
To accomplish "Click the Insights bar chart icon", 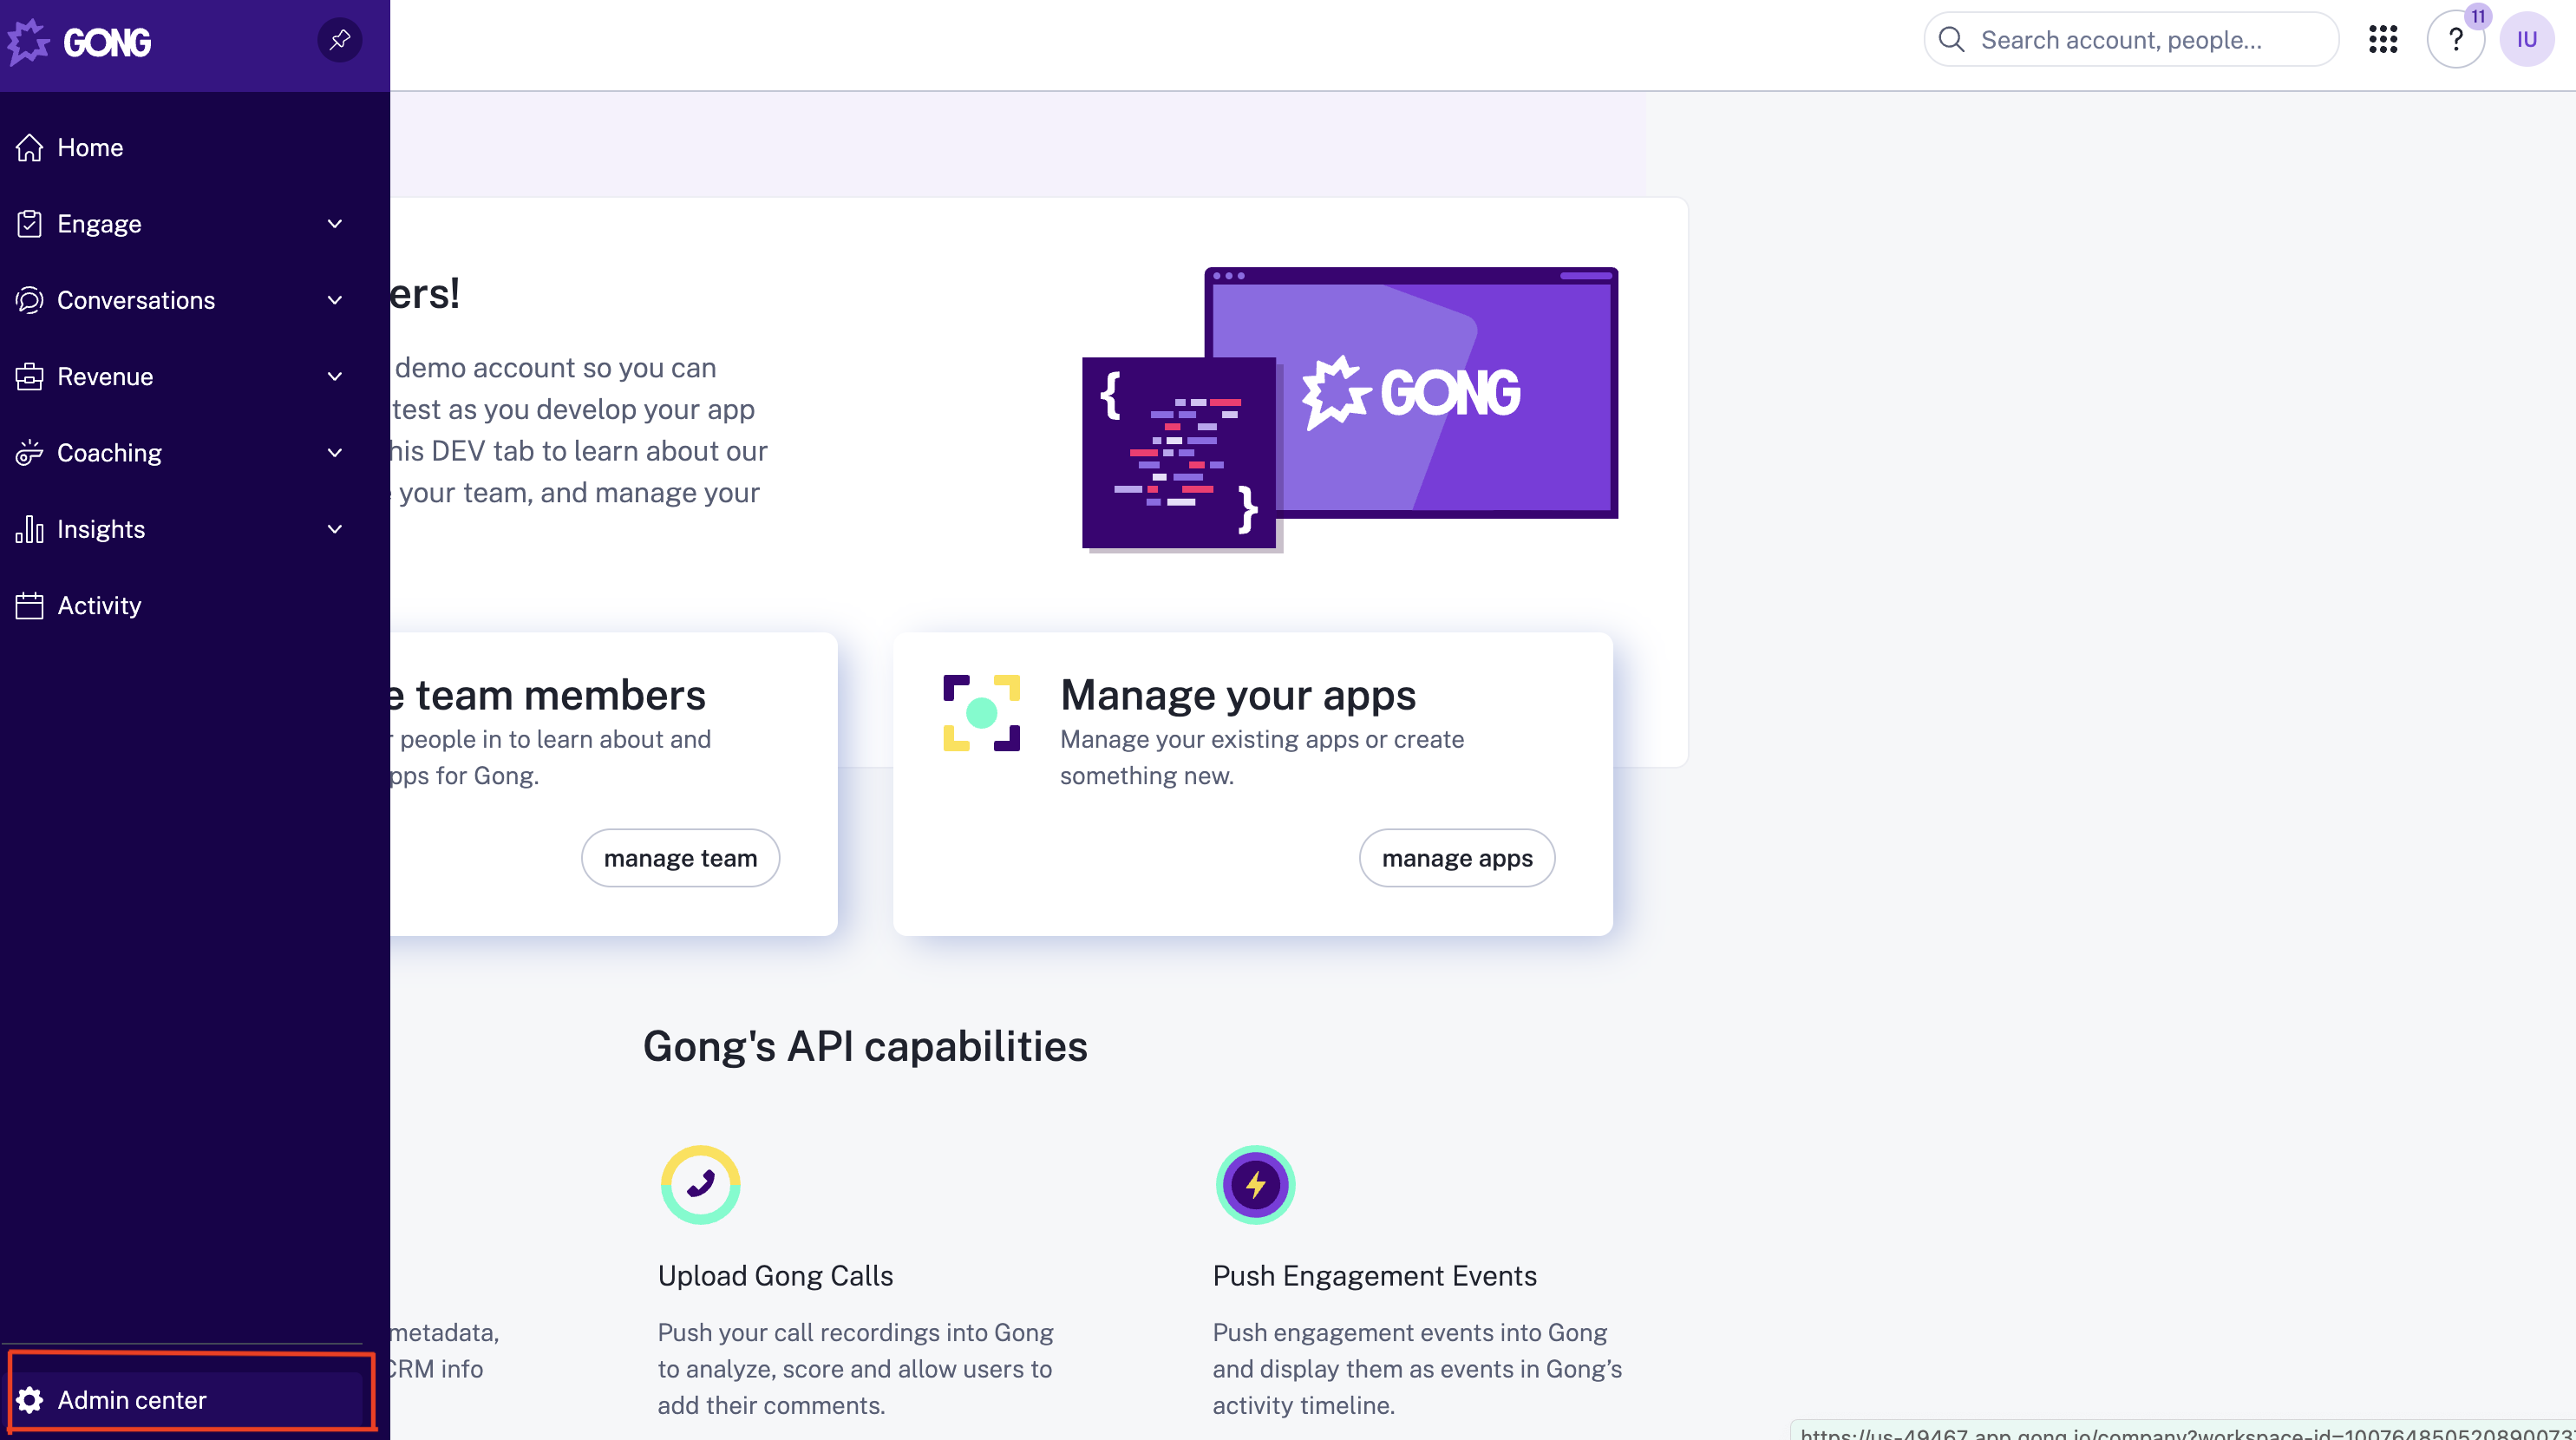I will [30, 529].
